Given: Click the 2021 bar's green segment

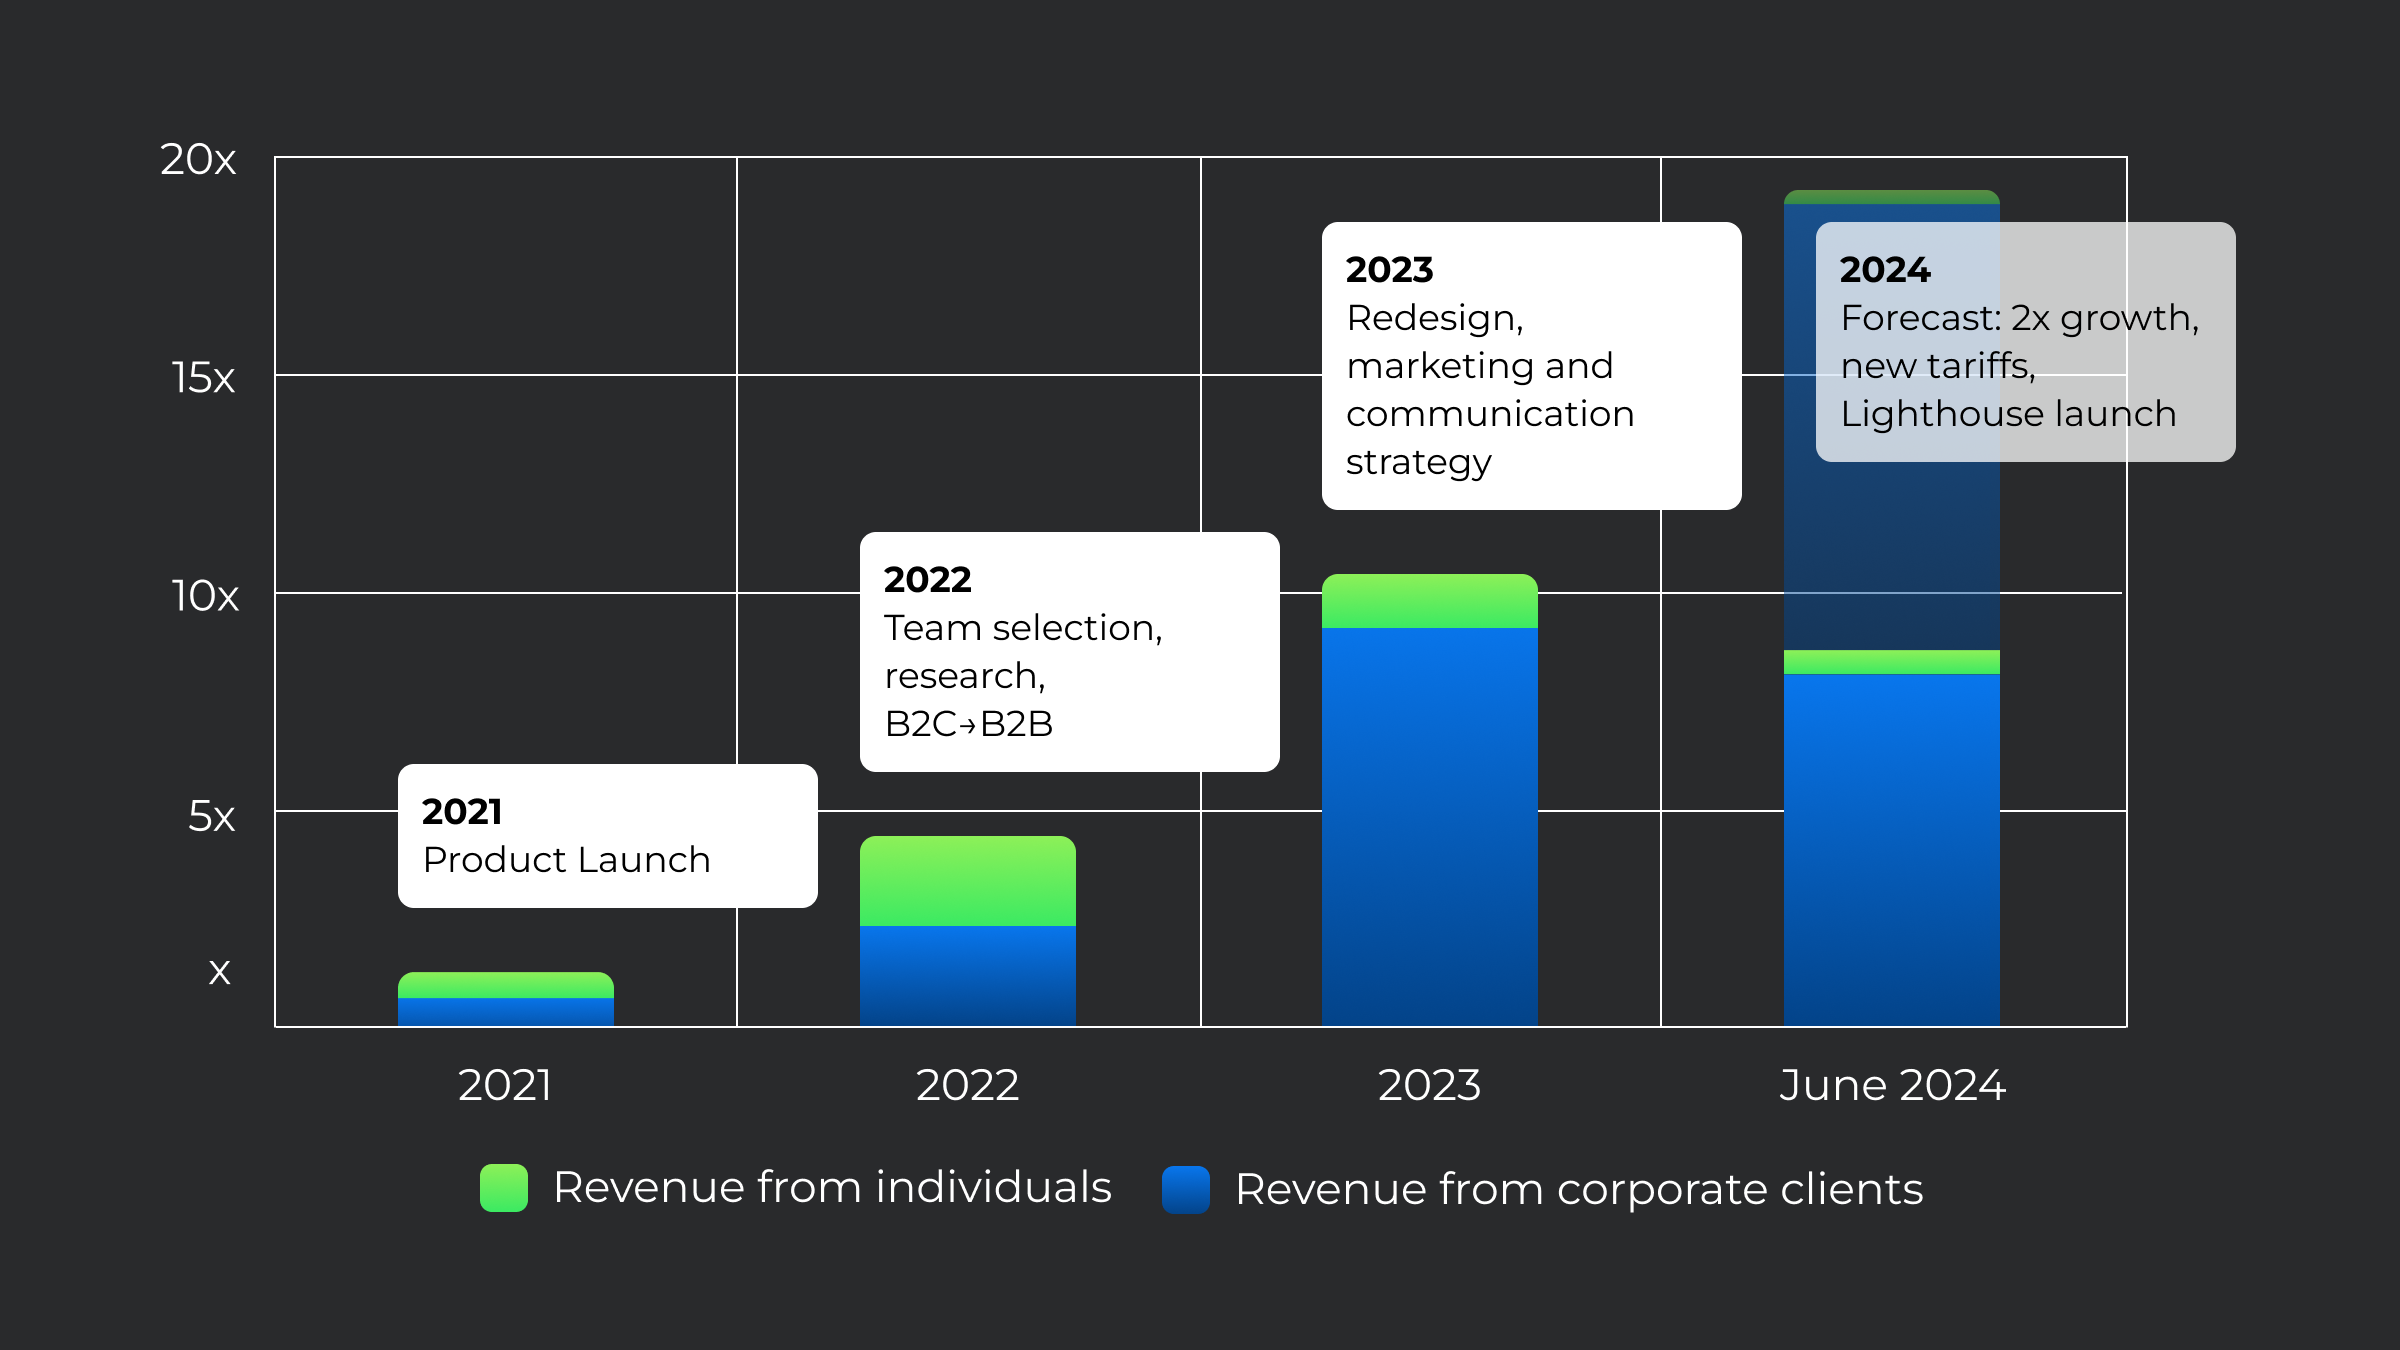Looking at the screenshot, I should [x=506, y=985].
